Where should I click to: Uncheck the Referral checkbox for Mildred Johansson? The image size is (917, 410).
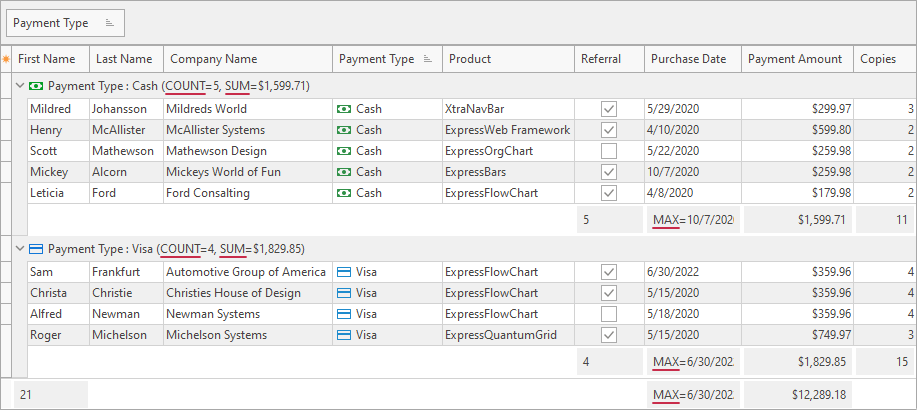point(609,109)
